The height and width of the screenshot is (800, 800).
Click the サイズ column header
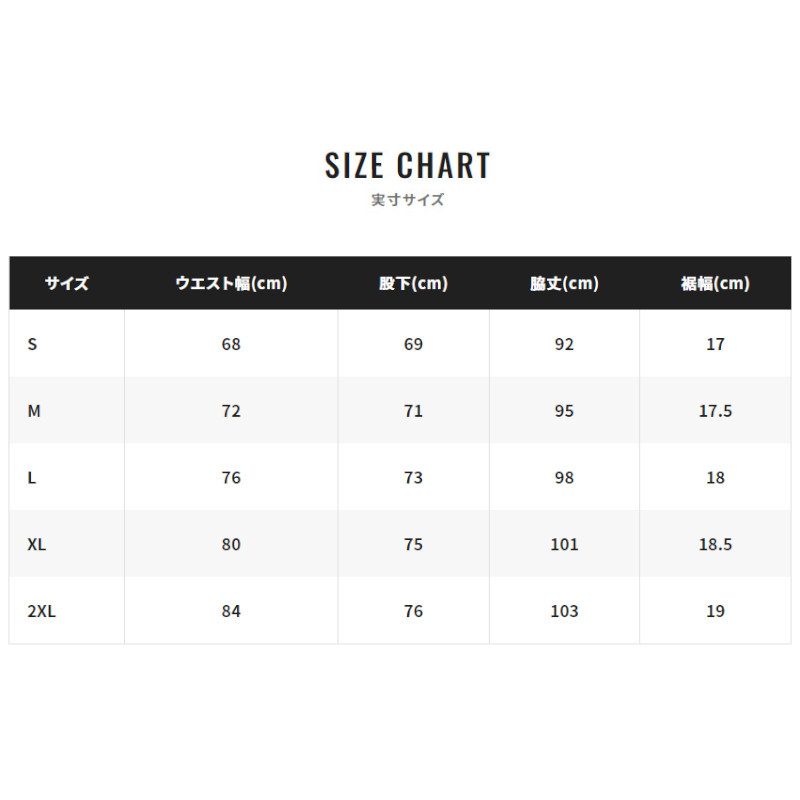point(66,283)
